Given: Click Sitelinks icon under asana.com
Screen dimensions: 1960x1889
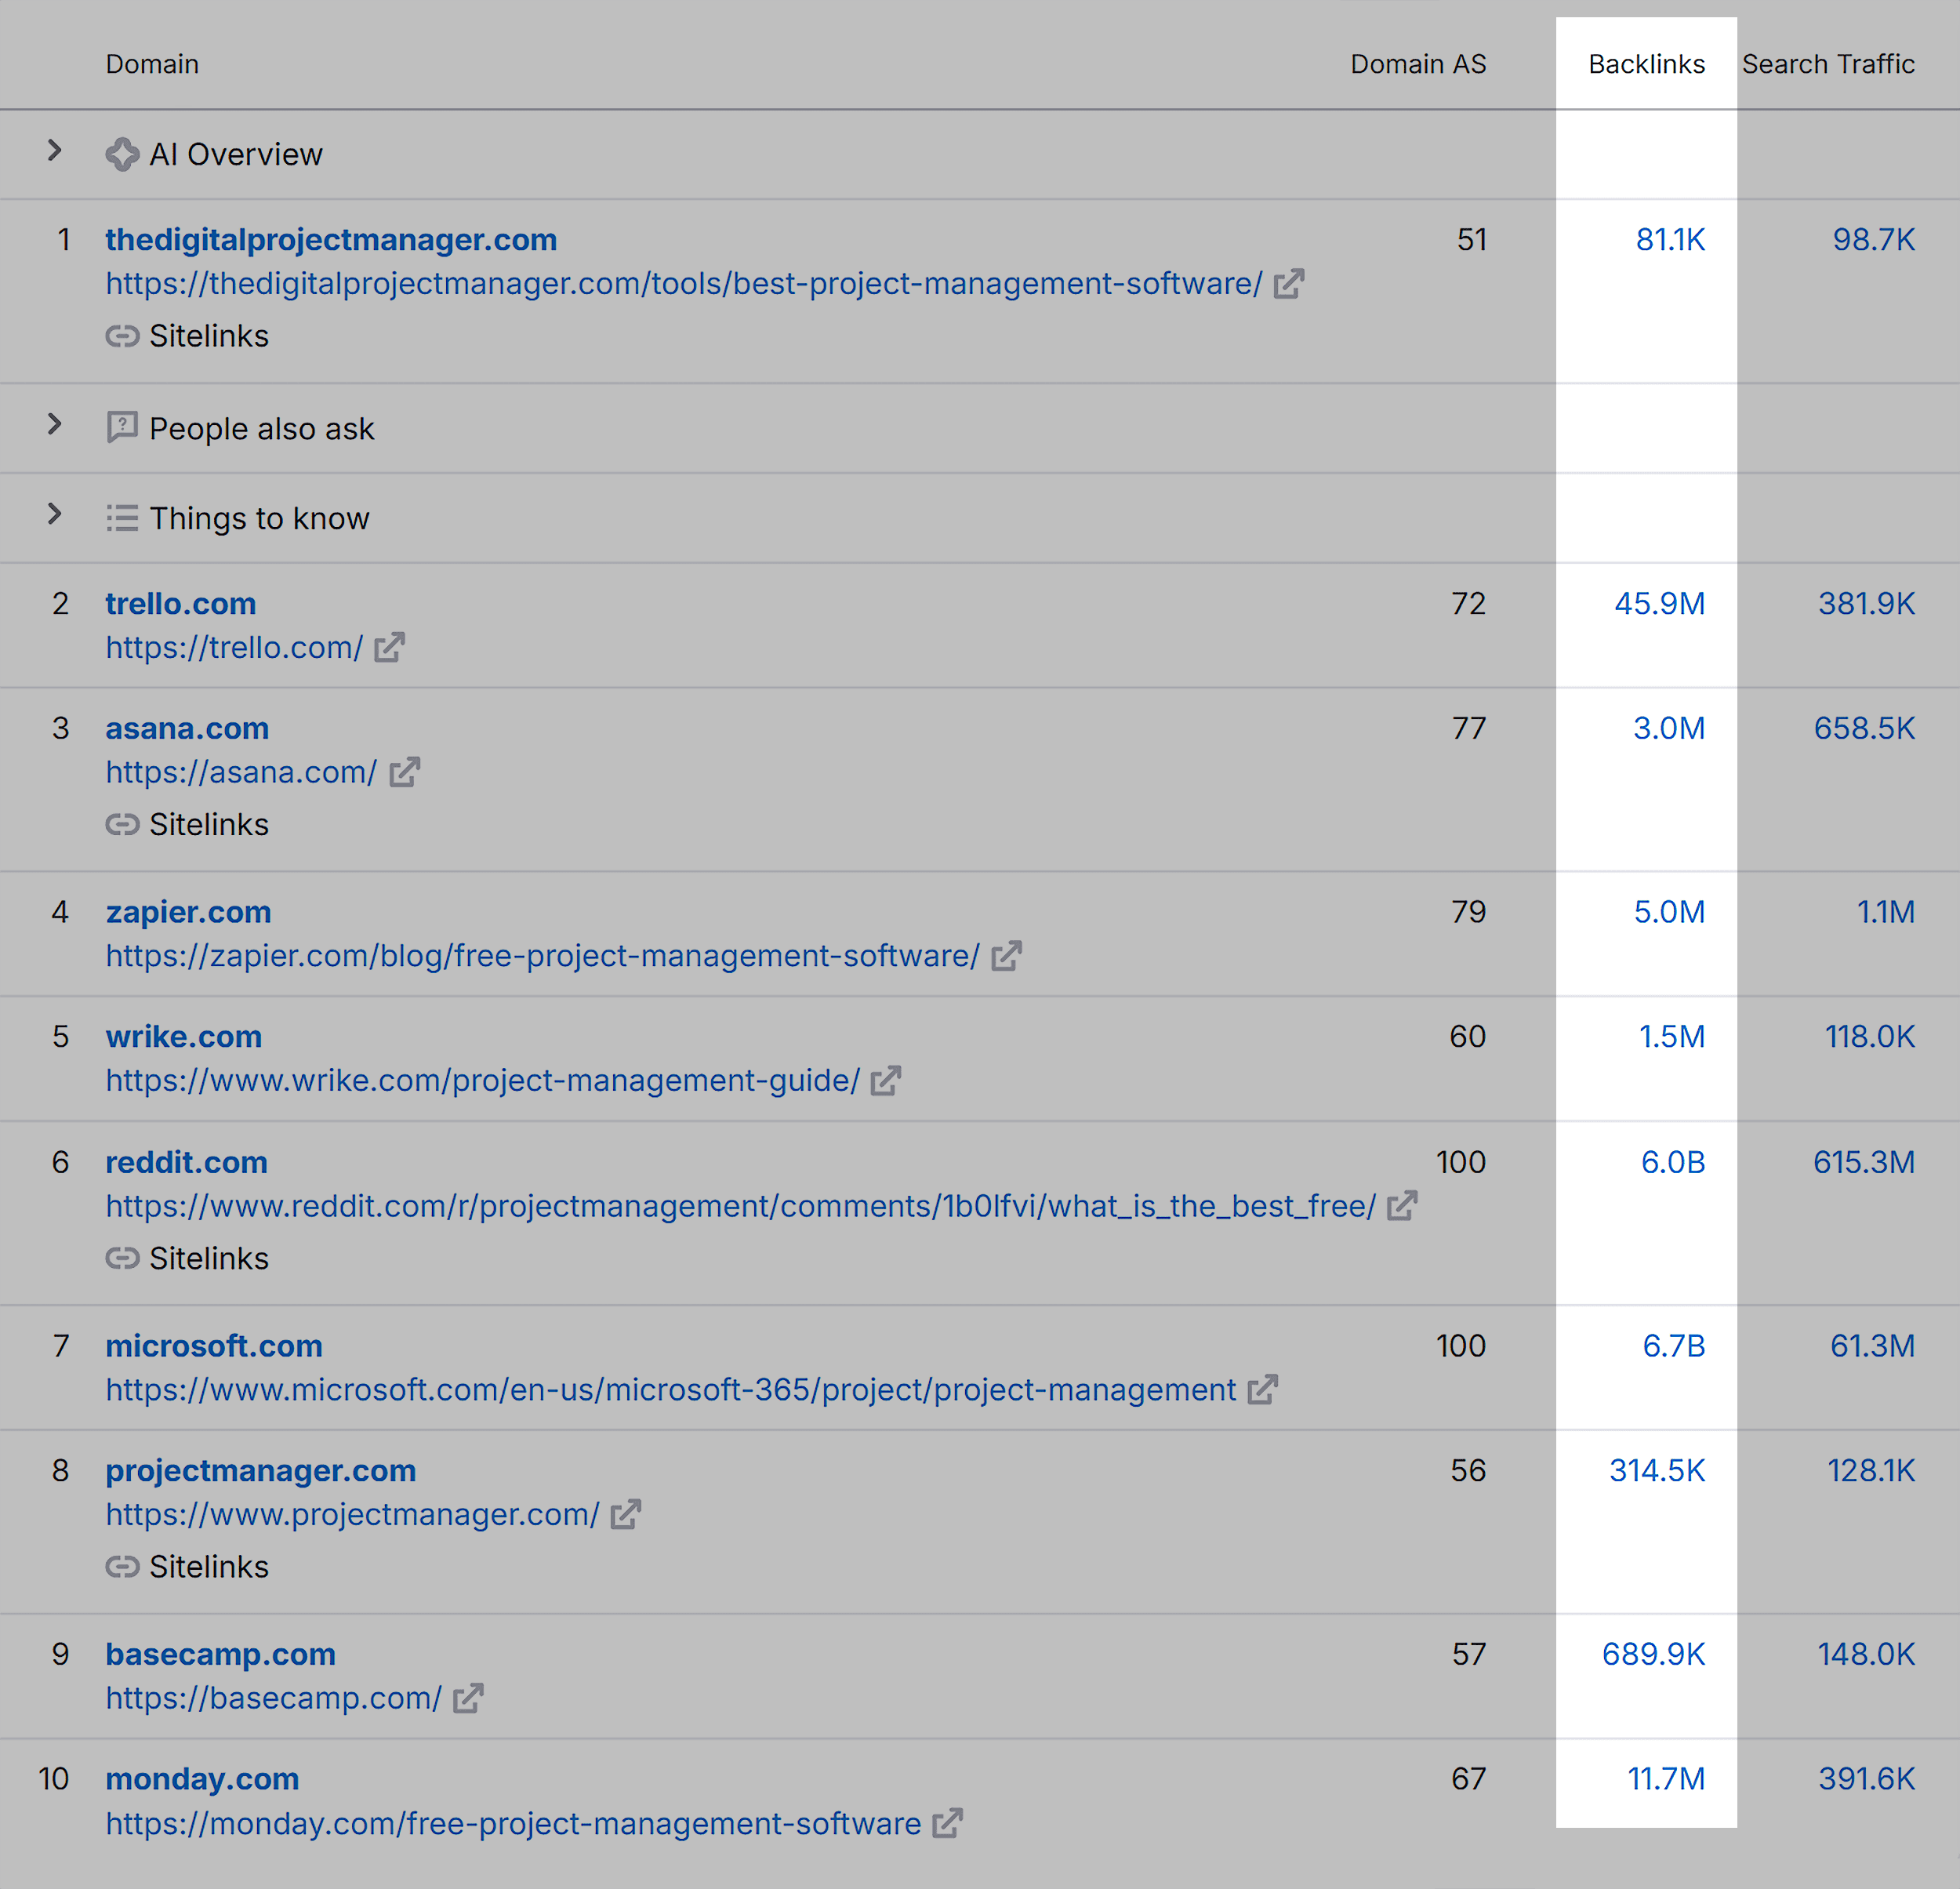Looking at the screenshot, I should (x=122, y=825).
